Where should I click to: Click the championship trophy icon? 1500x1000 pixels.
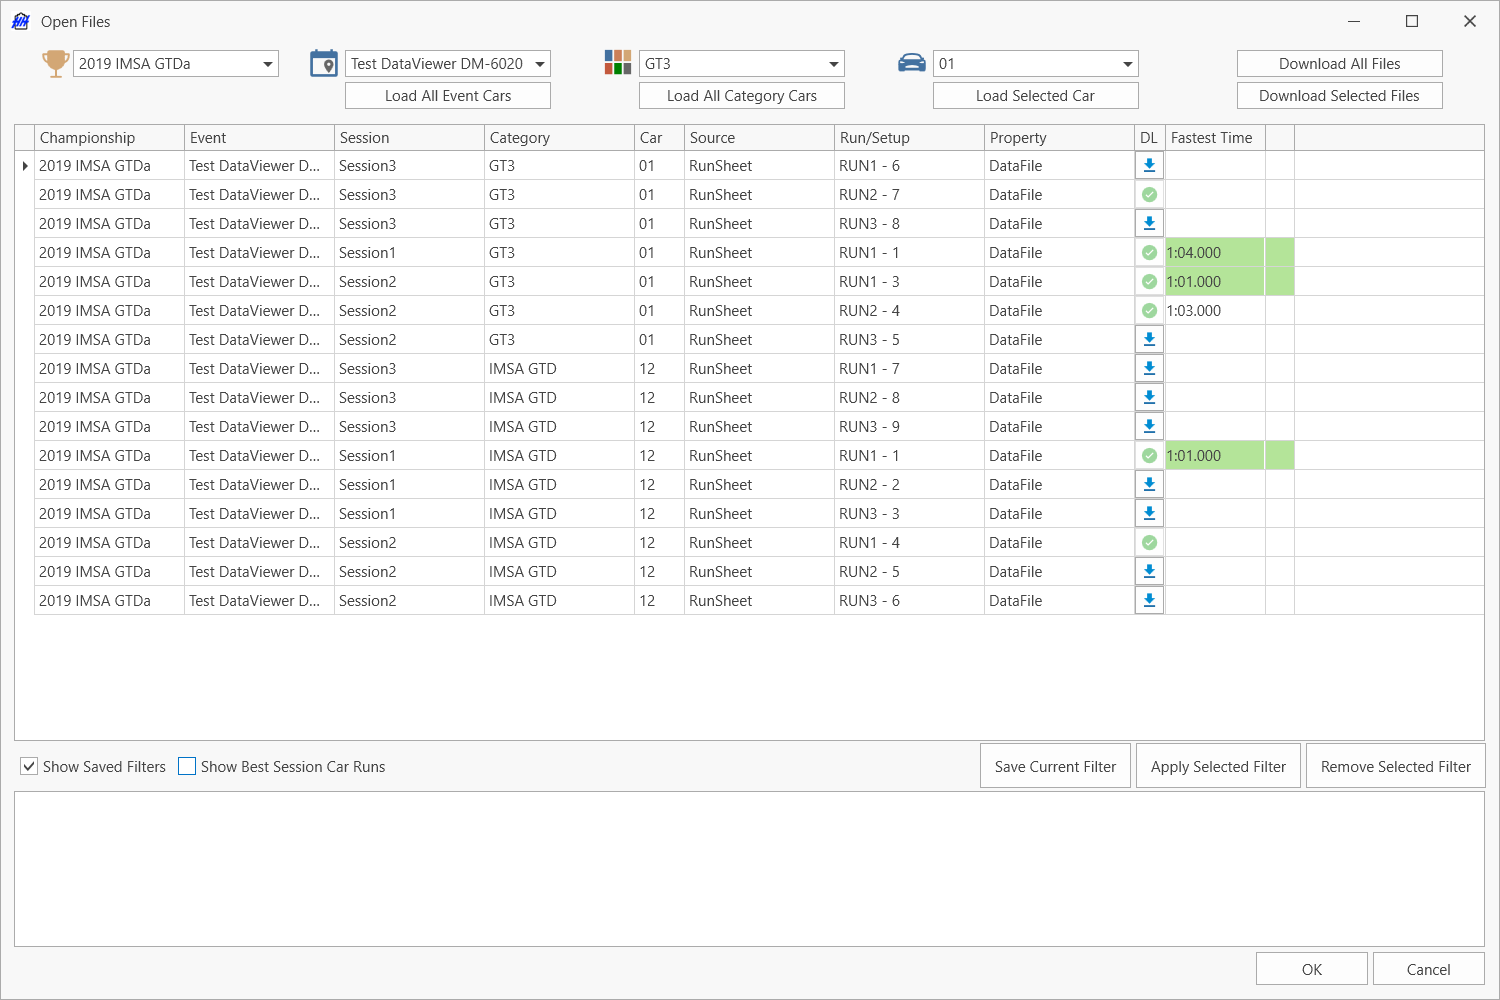coord(55,63)
